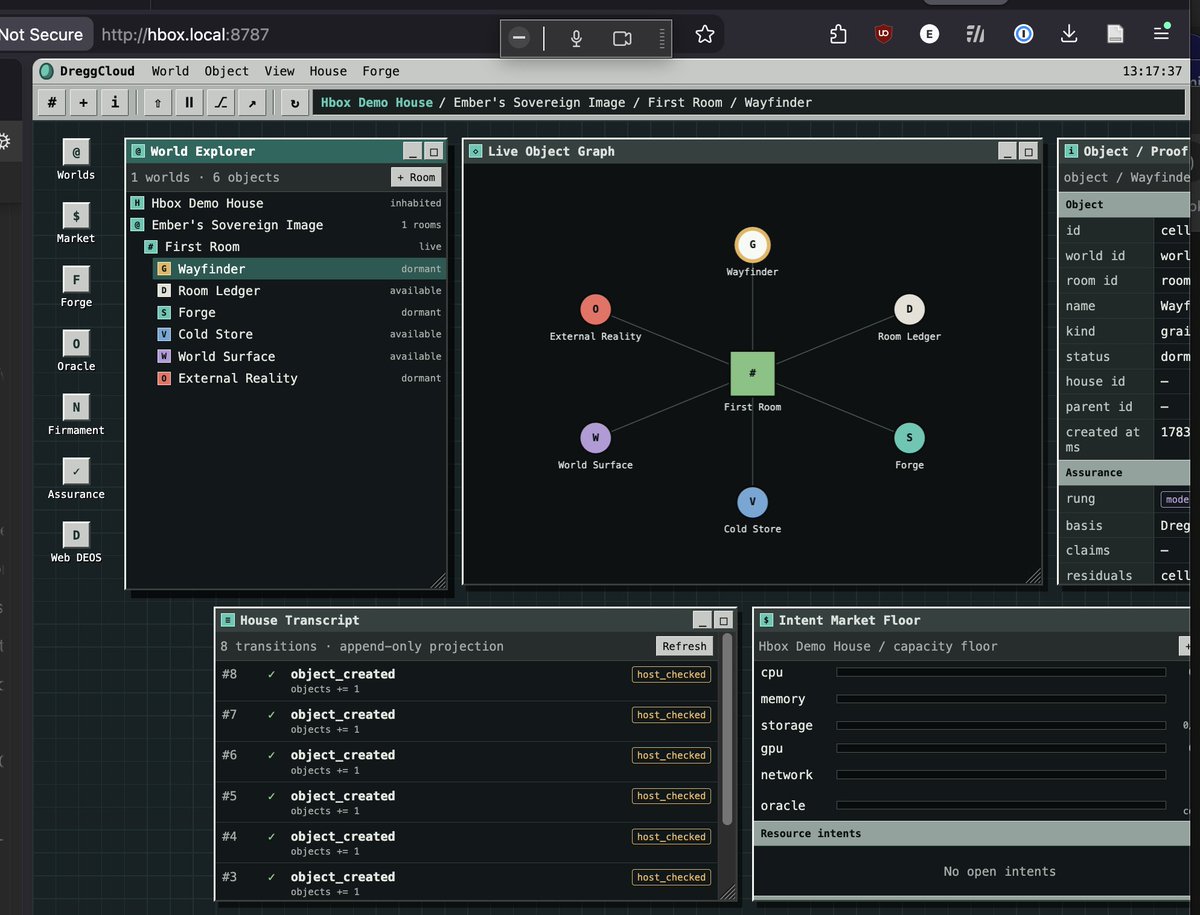This screenshot has height=915, width=1200.
Task: Select World Surface in World Explorer
Action: 299,357
